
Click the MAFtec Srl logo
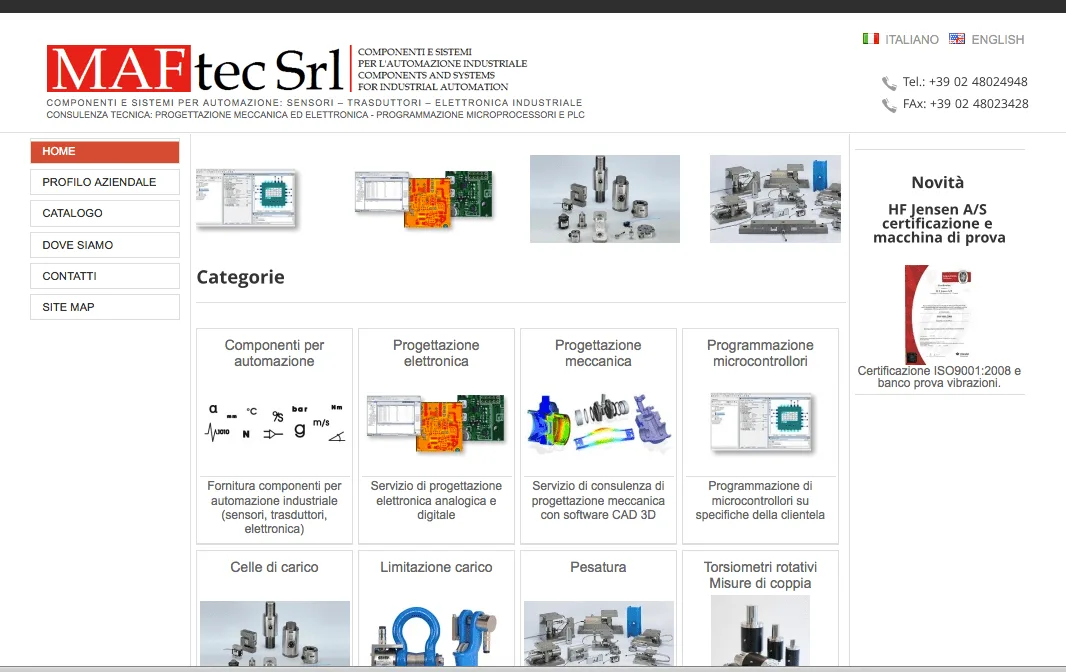point(194,68)
